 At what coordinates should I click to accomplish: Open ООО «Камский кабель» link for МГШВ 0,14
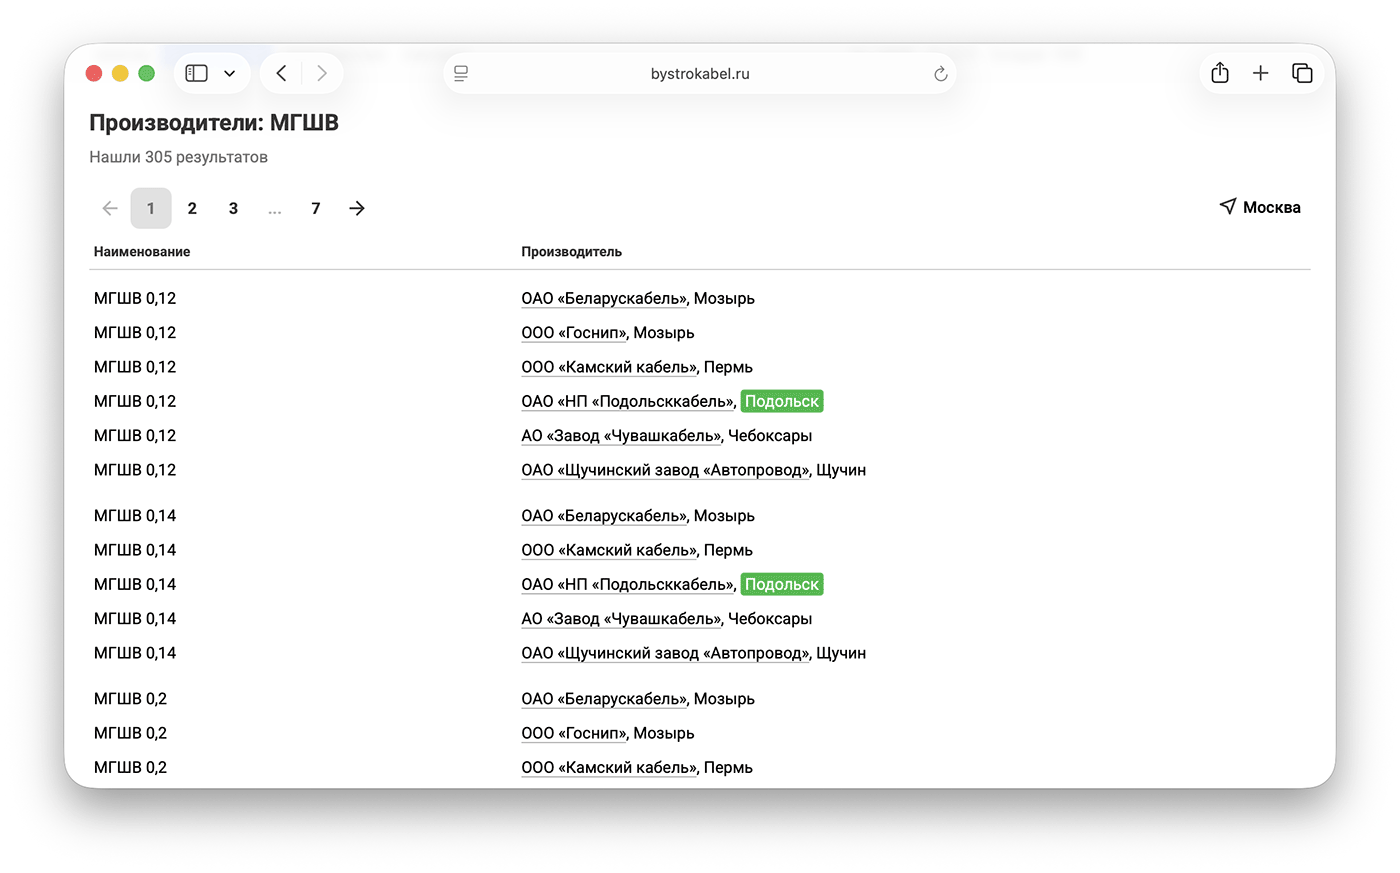point(609,550)
